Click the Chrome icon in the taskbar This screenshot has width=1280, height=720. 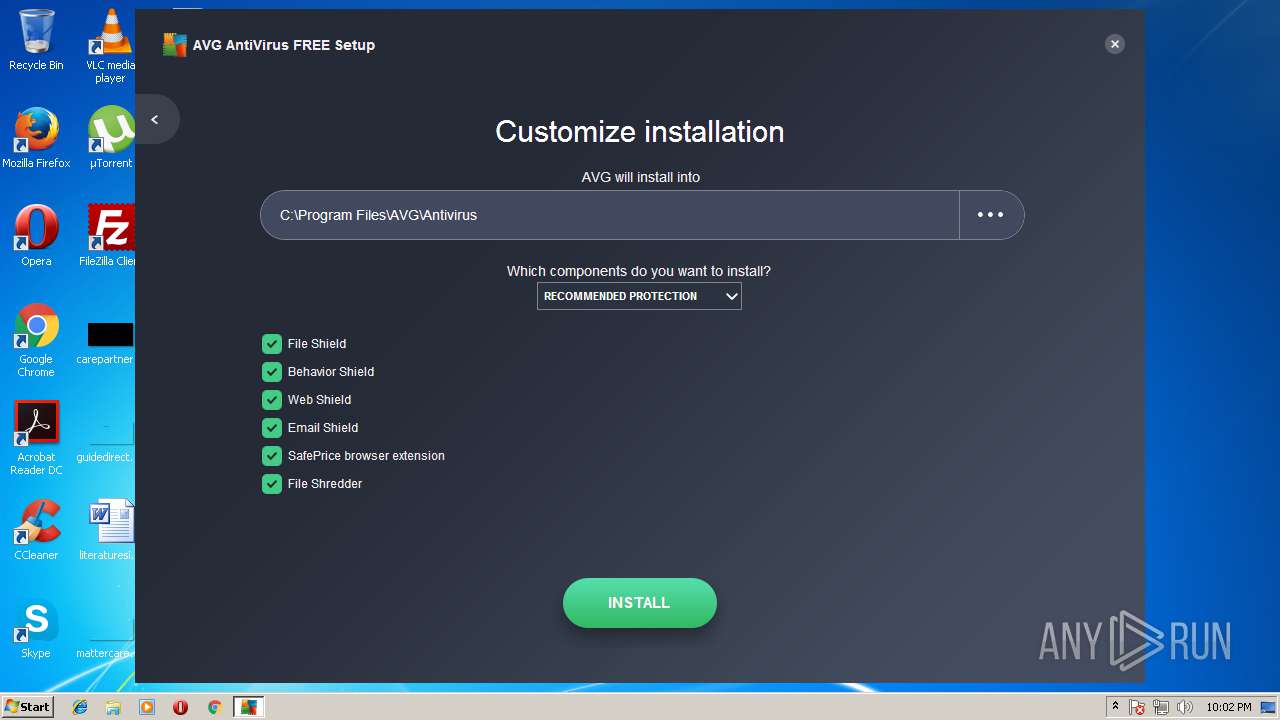214,707
